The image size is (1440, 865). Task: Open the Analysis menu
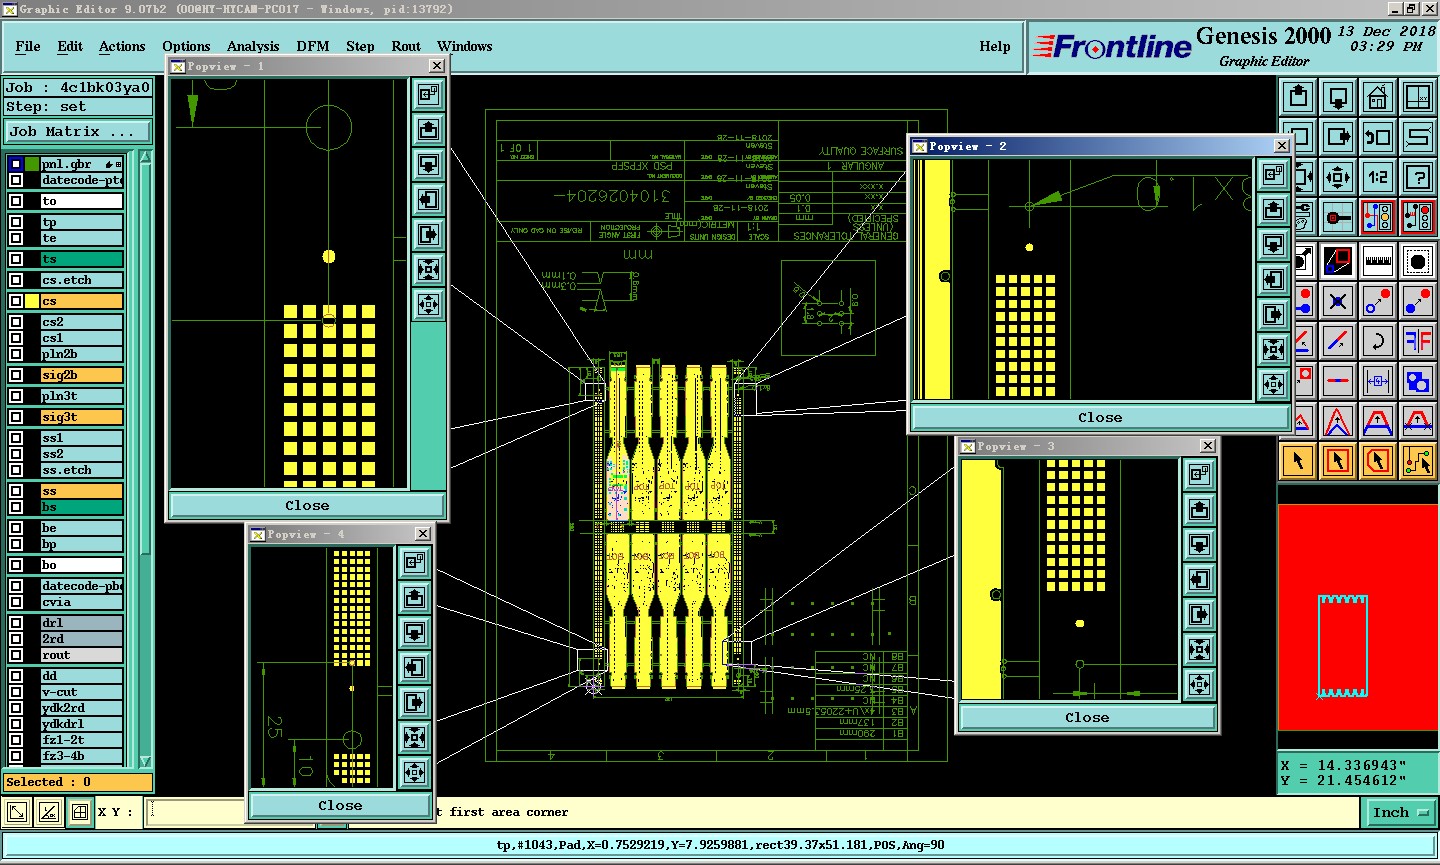tap(253, 46)
